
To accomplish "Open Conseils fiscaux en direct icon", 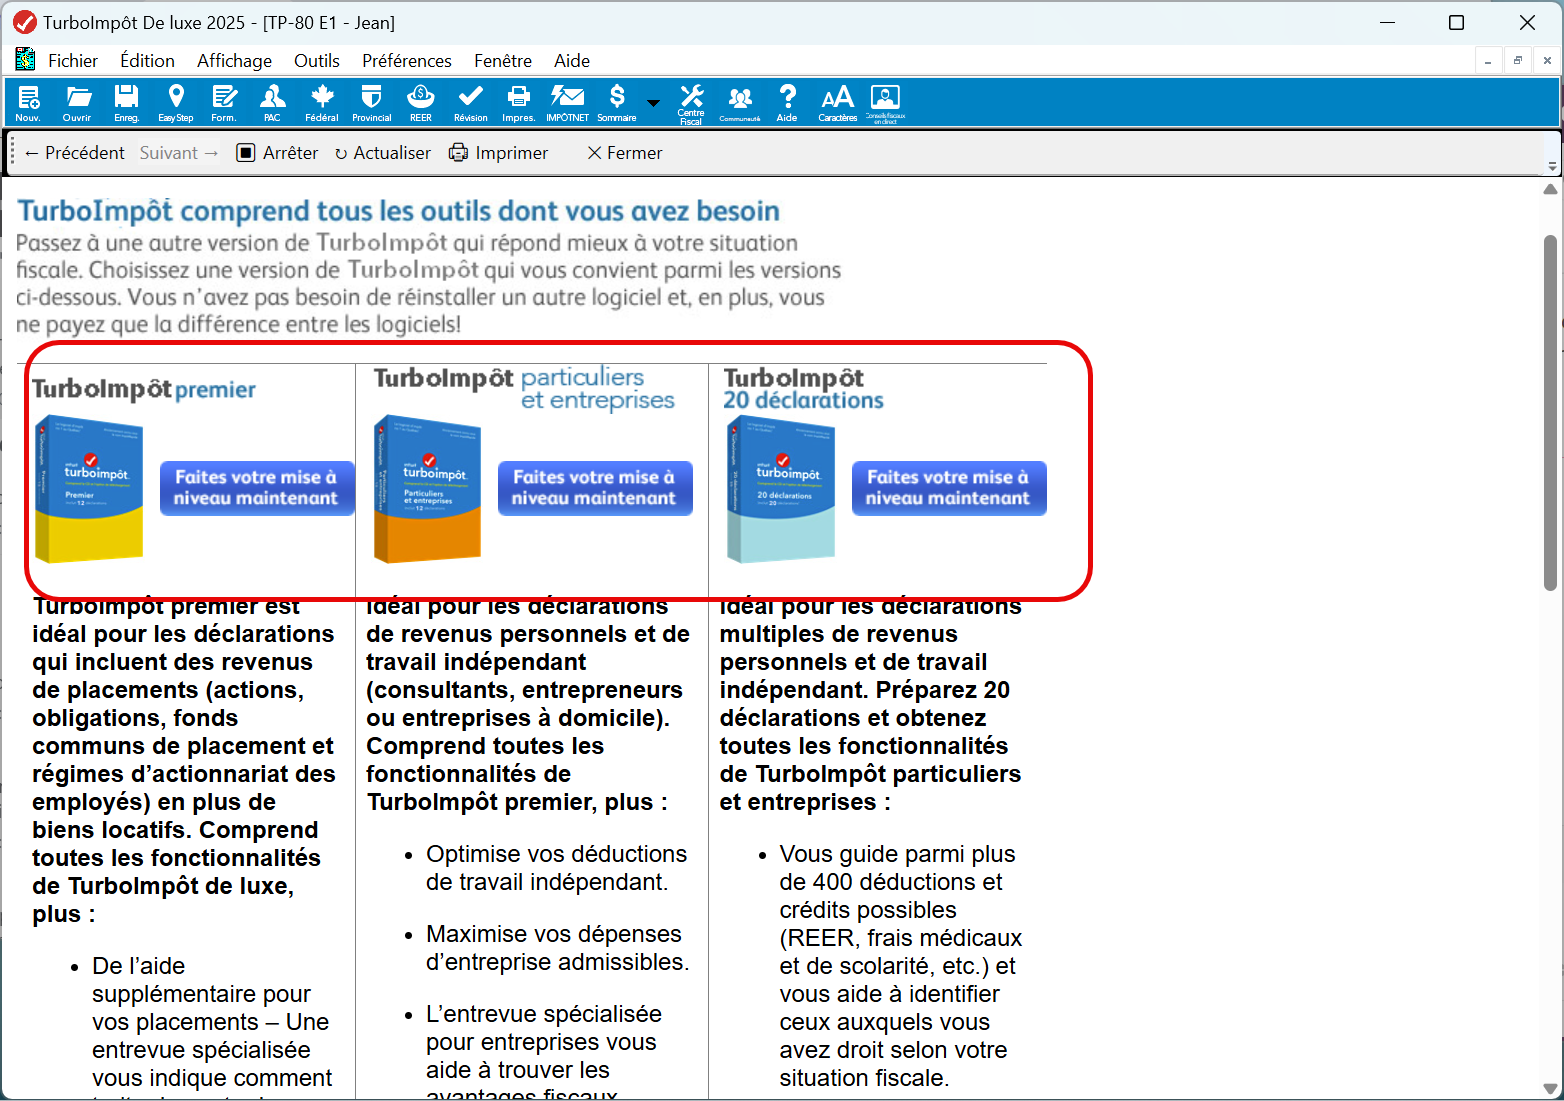I will tap(885, 104).
